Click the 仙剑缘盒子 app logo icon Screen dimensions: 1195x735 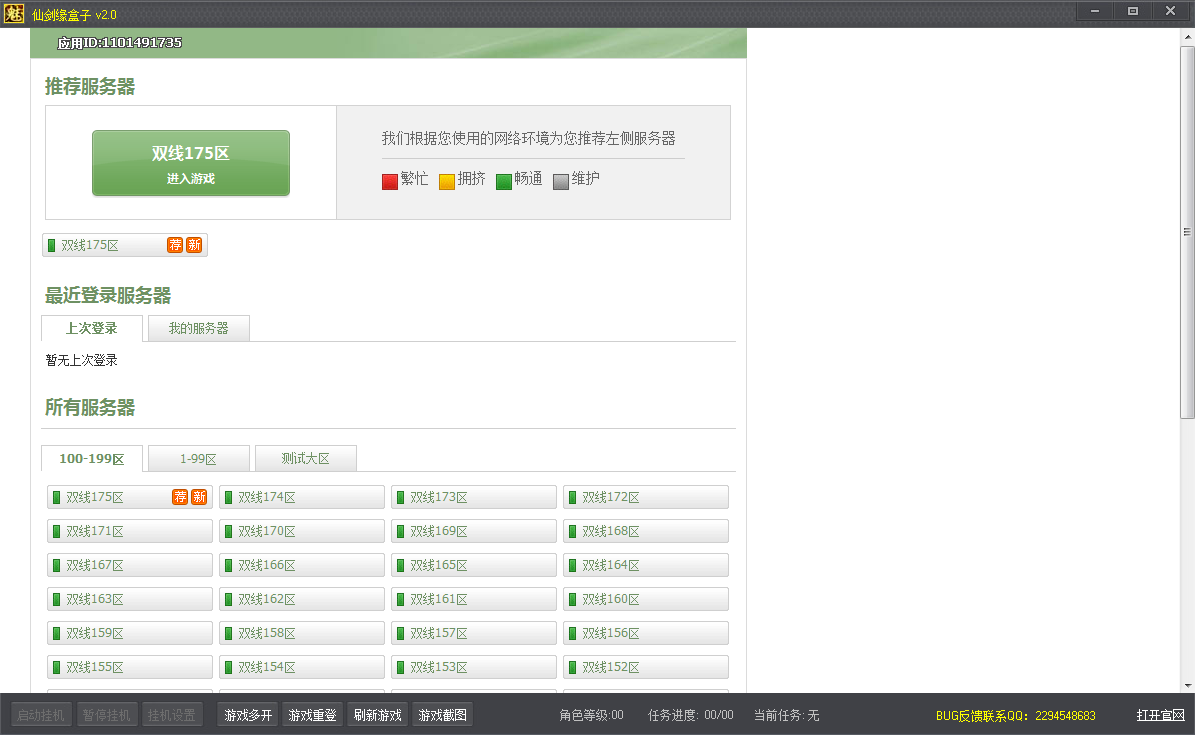click(14, 14)
